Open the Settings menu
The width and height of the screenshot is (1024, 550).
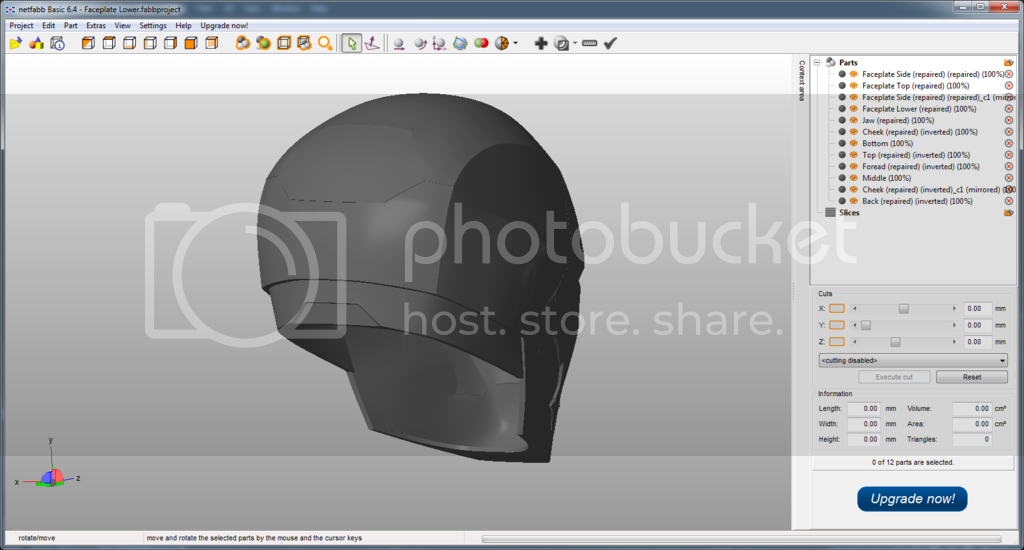(153, 25)
